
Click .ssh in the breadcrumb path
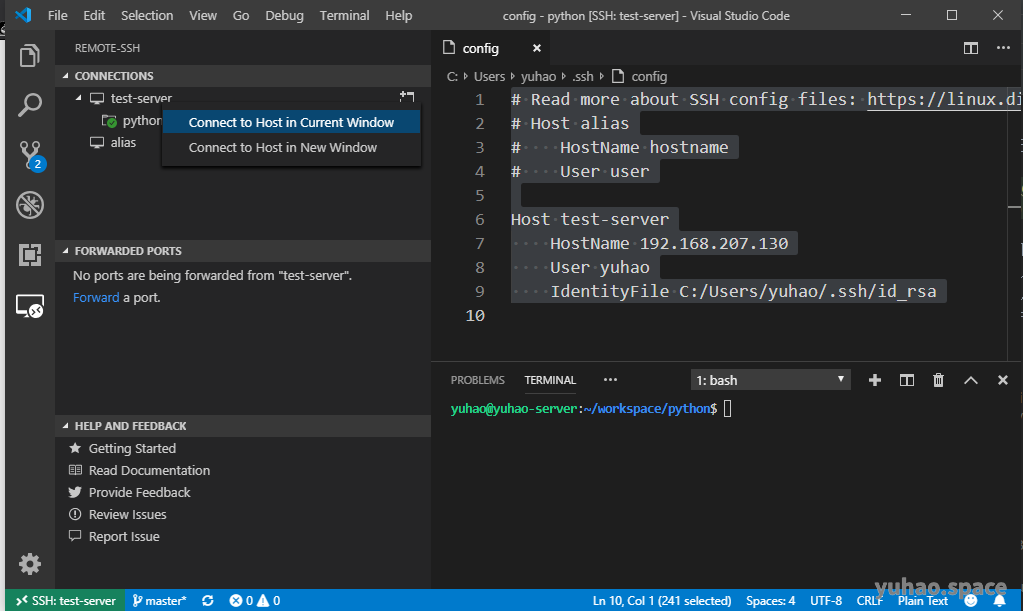583,76
